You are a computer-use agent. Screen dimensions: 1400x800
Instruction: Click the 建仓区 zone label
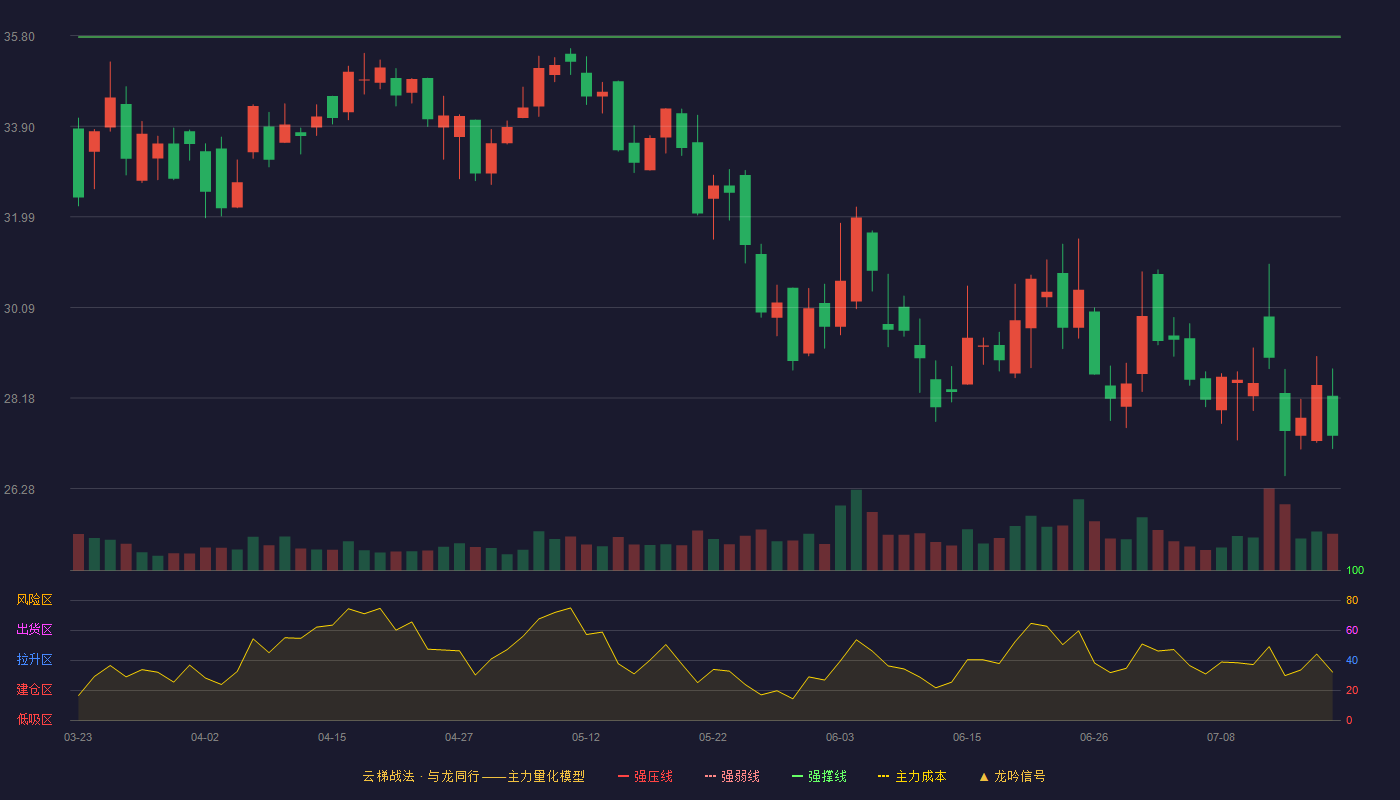coord(34,690)
